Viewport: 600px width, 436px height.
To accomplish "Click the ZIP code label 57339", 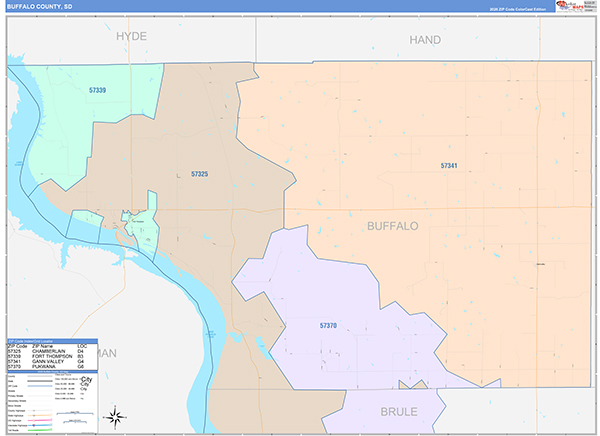I will point(98,90).
